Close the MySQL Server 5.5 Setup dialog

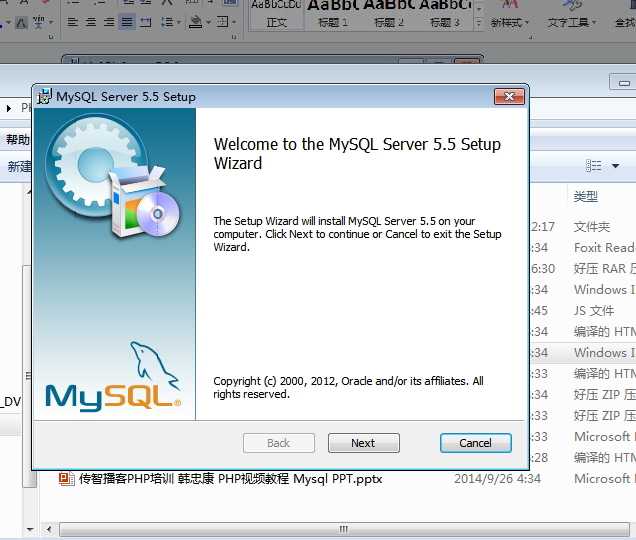tap(509, 97)
